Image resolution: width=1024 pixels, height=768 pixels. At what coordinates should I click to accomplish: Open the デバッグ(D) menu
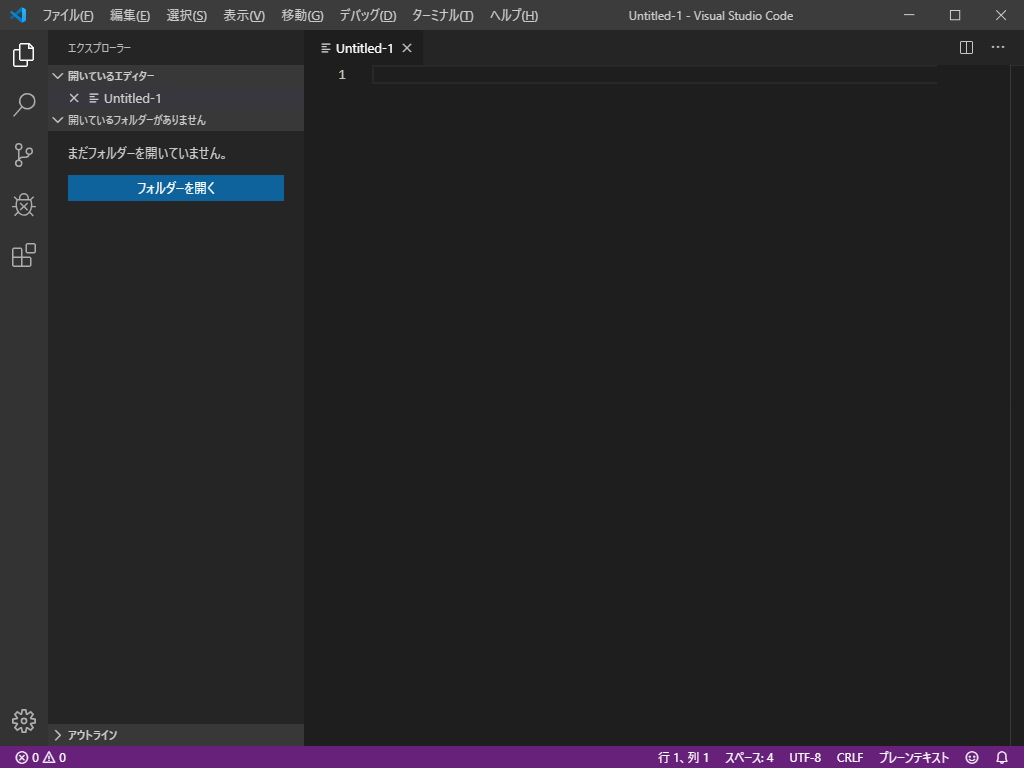pyautogui.click(x=368, y=15)
